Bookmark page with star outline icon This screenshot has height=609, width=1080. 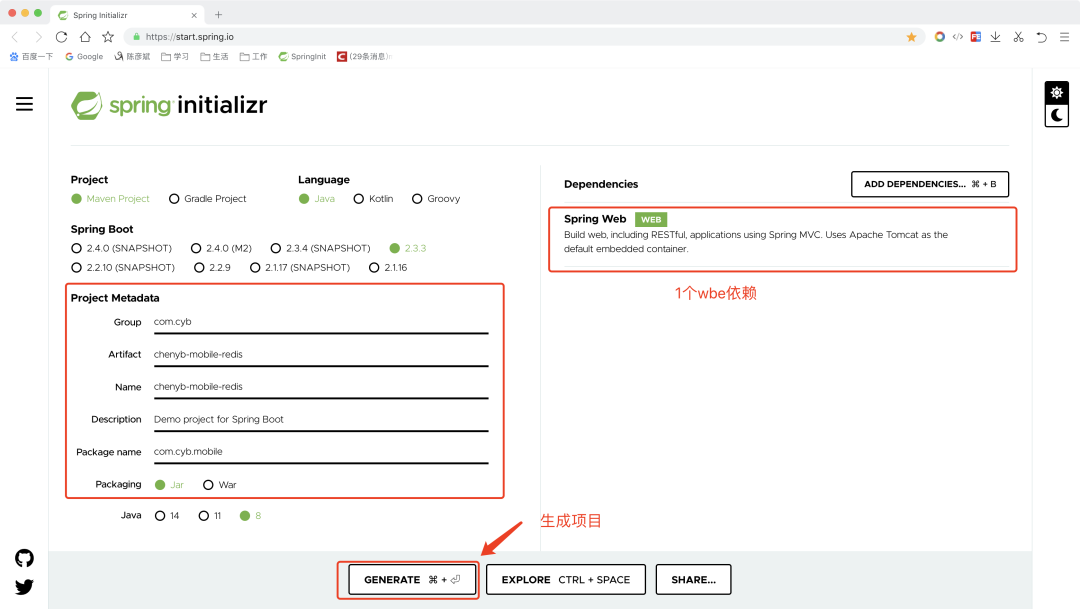(x=108, y=37)
